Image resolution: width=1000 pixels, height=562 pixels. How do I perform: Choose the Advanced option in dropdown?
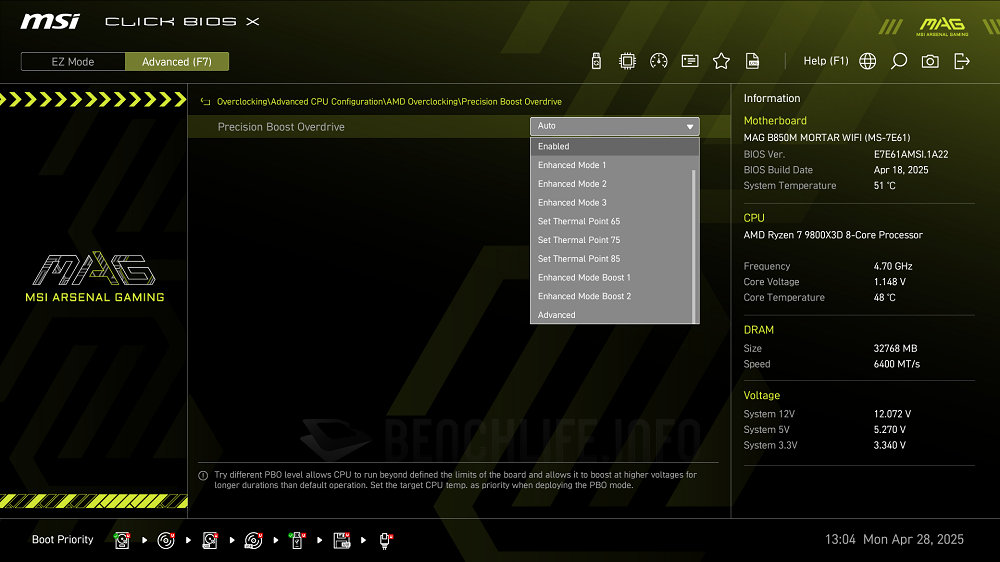click(612, 315)
